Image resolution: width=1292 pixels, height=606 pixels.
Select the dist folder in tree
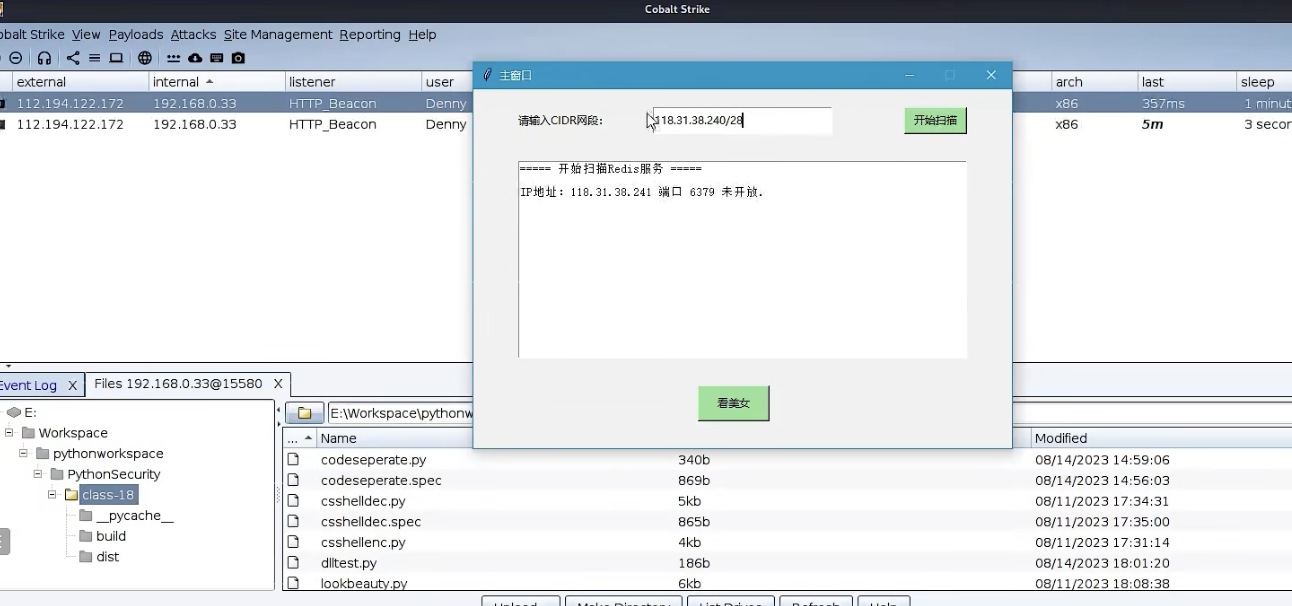click(108, 557)
